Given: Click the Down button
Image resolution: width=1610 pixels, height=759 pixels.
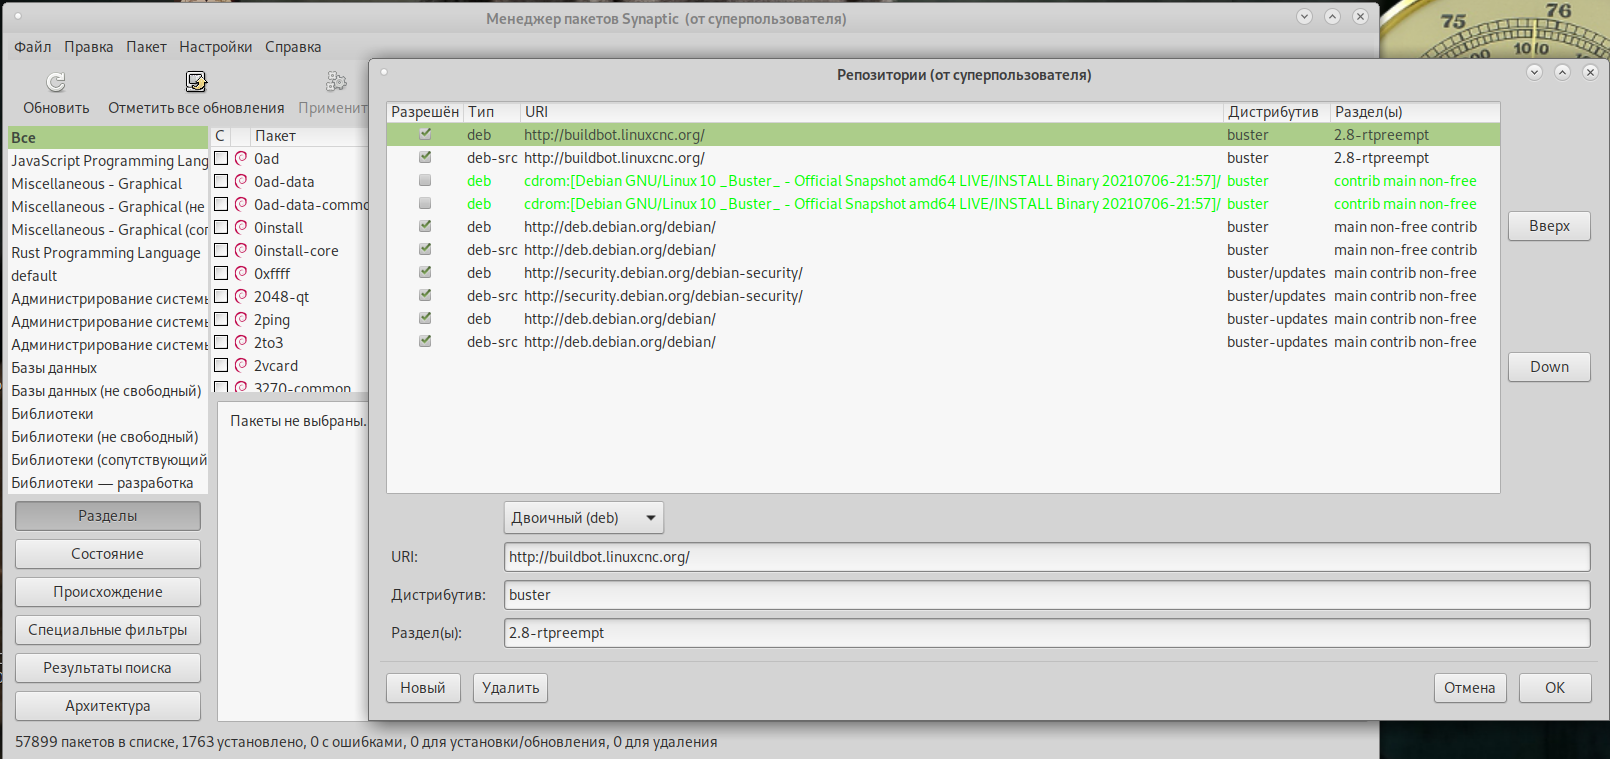Looking at the screenshot, I should tap(1549, 367).
